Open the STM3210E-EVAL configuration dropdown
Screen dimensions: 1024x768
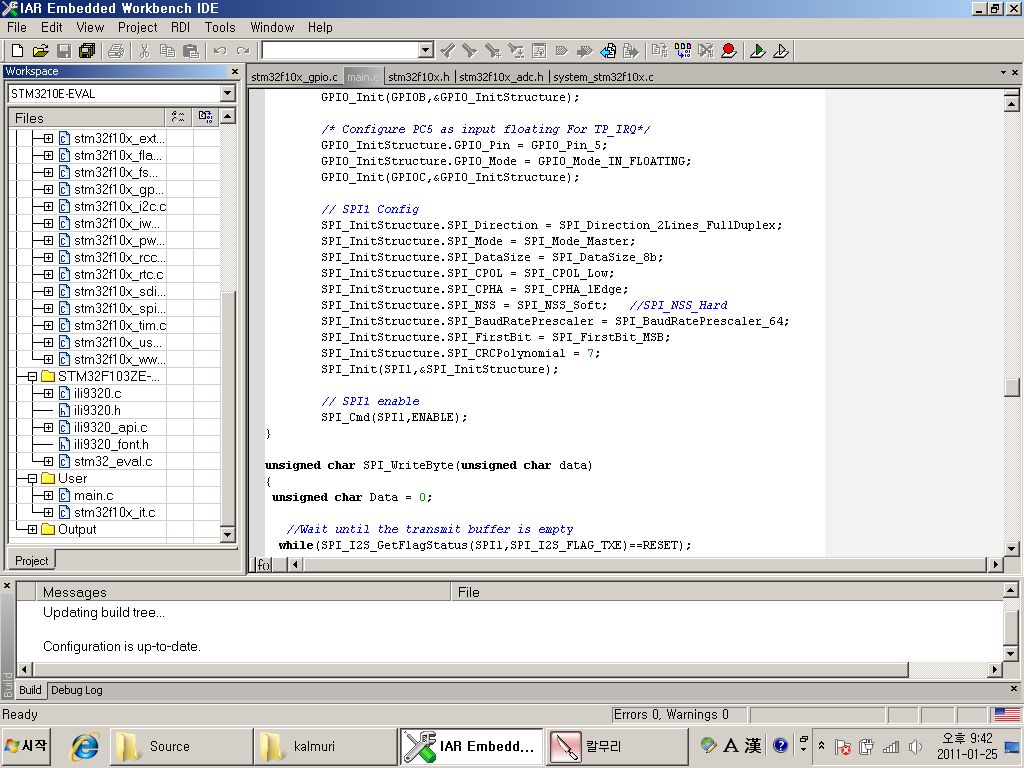pos(227,93)
